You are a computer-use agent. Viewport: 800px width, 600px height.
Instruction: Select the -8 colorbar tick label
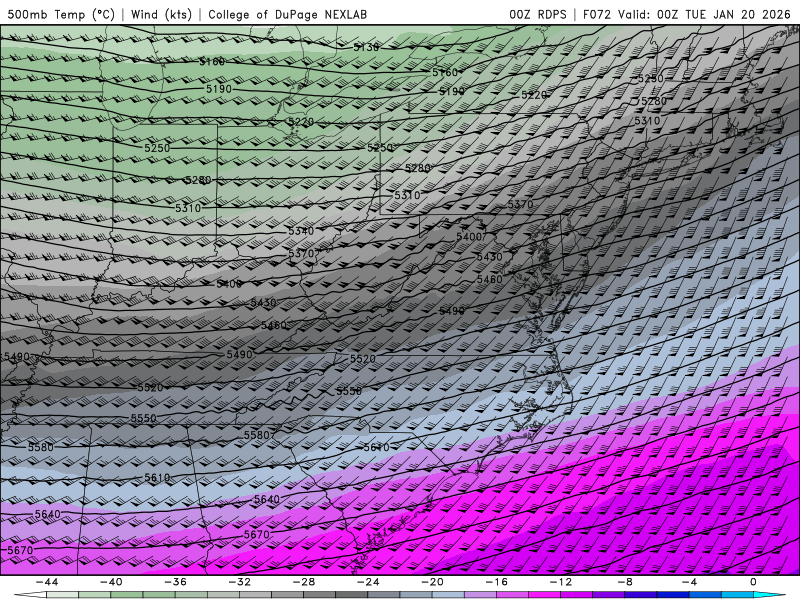click(x=626, y=582)
